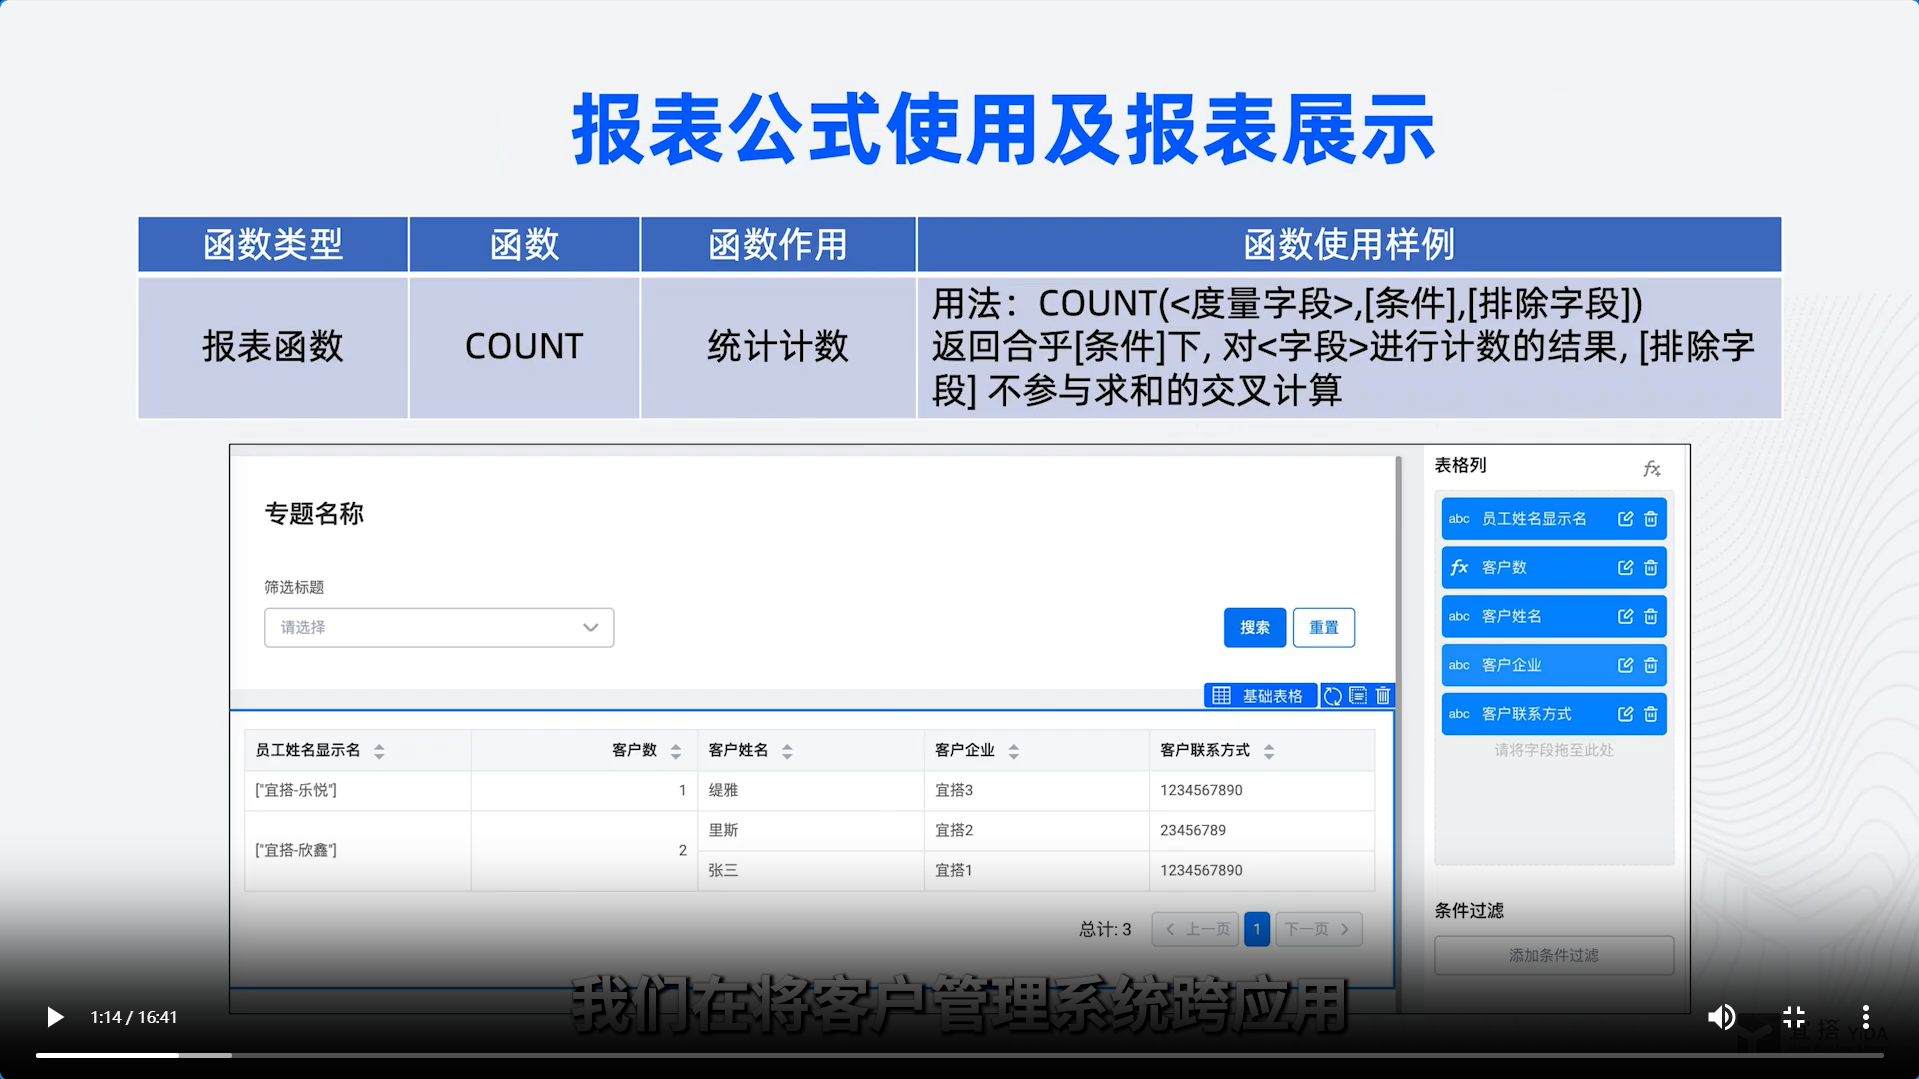1919x1079 pixels.
Task: Delete the 员工姓名显示名 column
Action: pos(1651,519)
